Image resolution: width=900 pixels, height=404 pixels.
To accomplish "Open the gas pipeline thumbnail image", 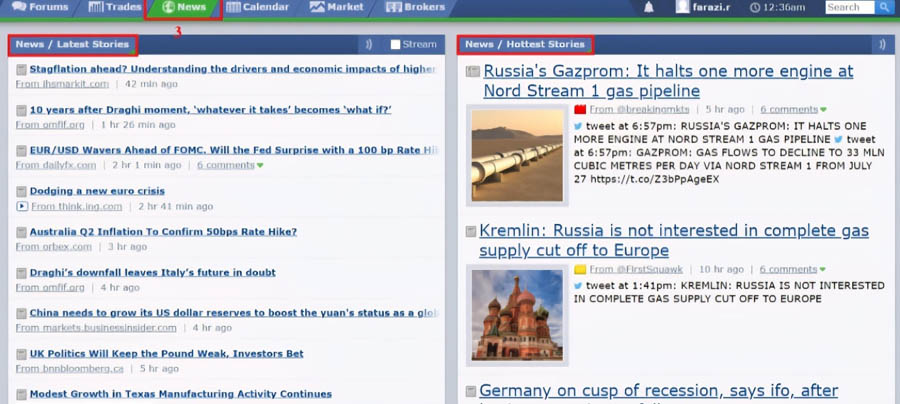I will click(x=517, y=155).
